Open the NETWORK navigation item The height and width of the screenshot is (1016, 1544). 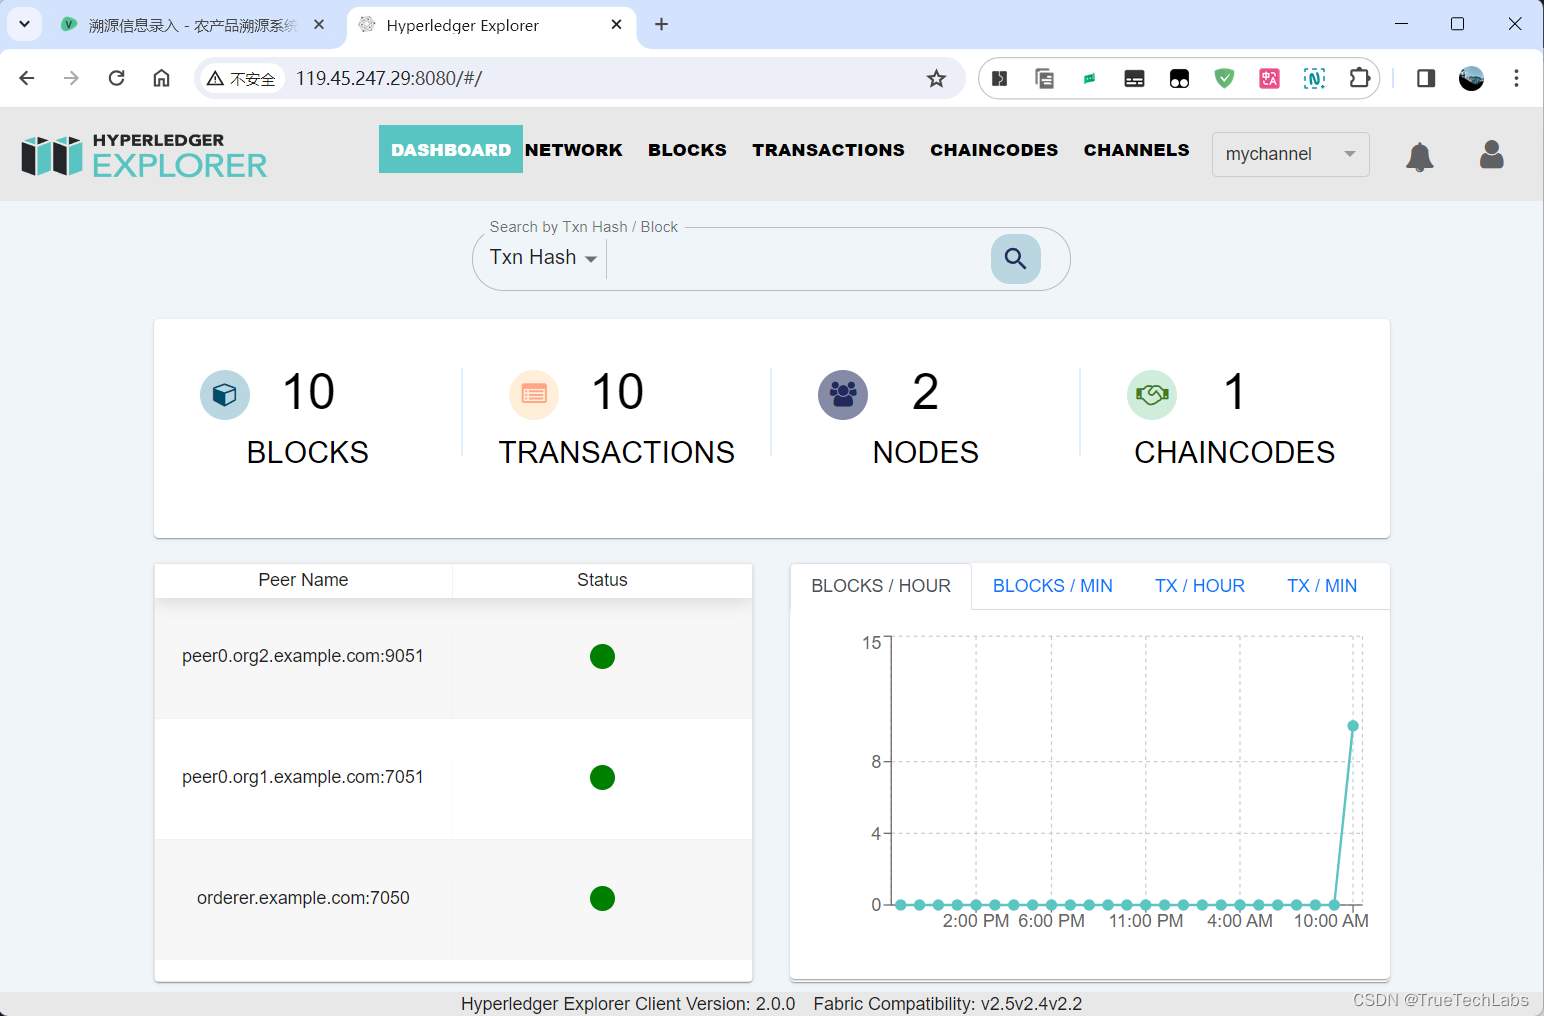tap(575, 149)
